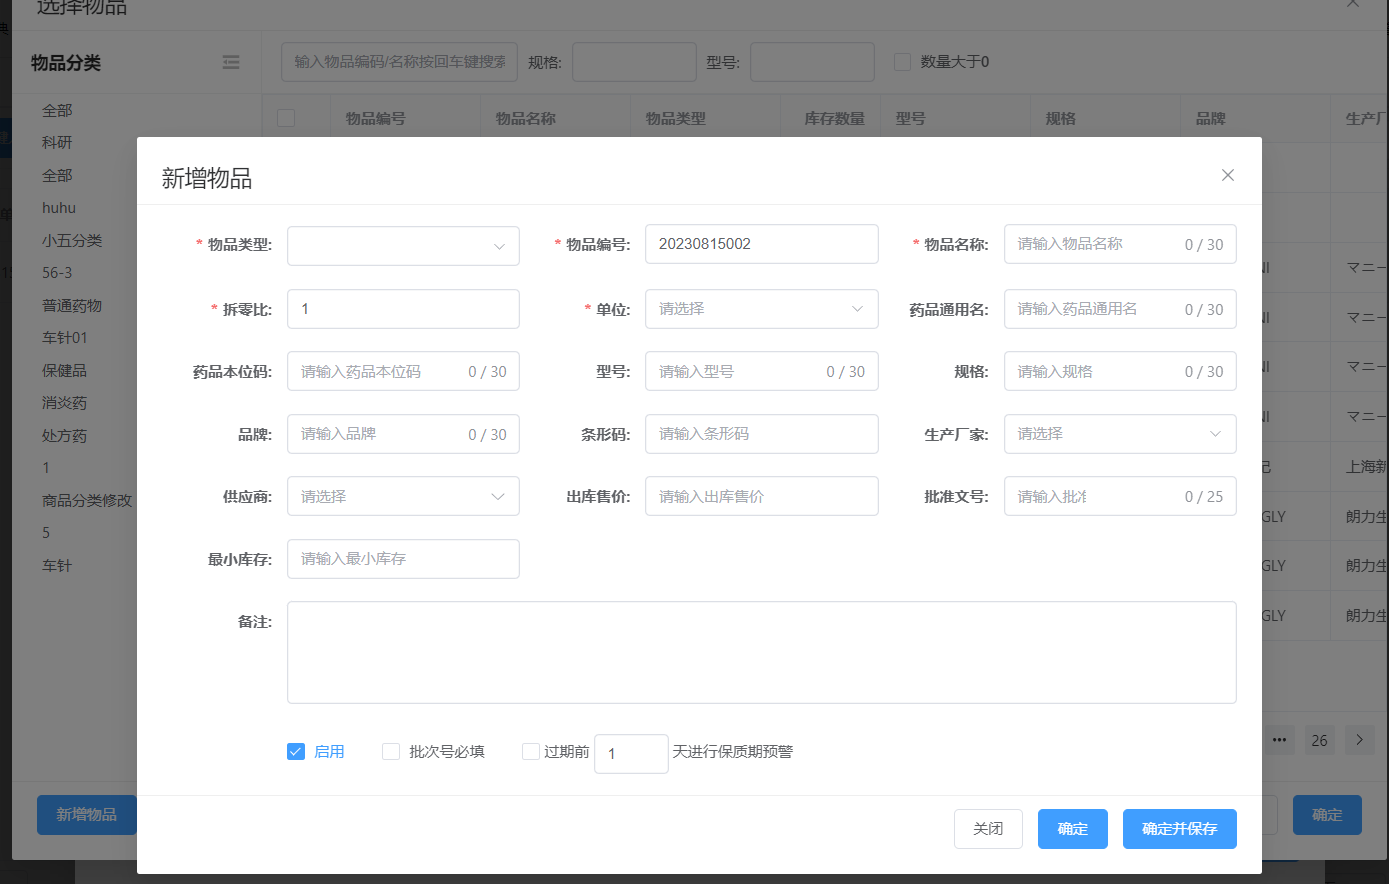Close the 新增物品 dialog with X
Viewport: 1389px width, 884px height.
click(x=1227, y=175)
